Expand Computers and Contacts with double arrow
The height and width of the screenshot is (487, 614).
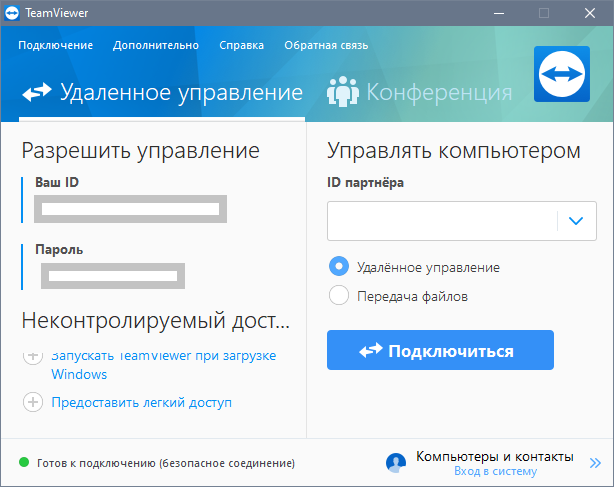tap(595, 463)
